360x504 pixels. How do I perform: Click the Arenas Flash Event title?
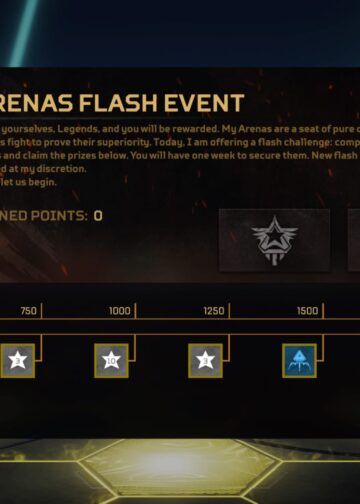point(122,103)
